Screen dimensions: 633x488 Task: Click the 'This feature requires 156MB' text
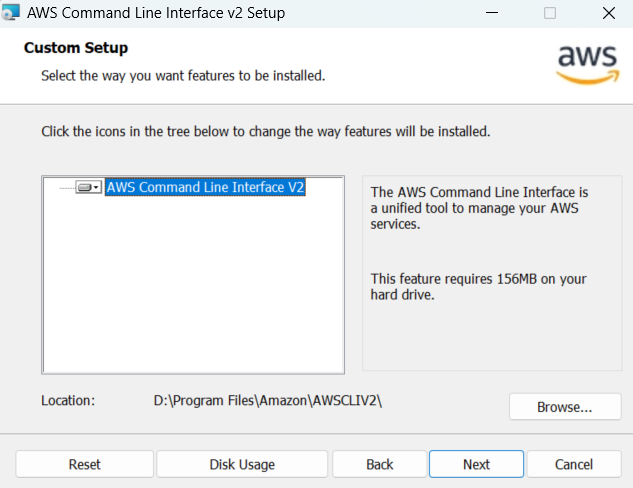478,287
